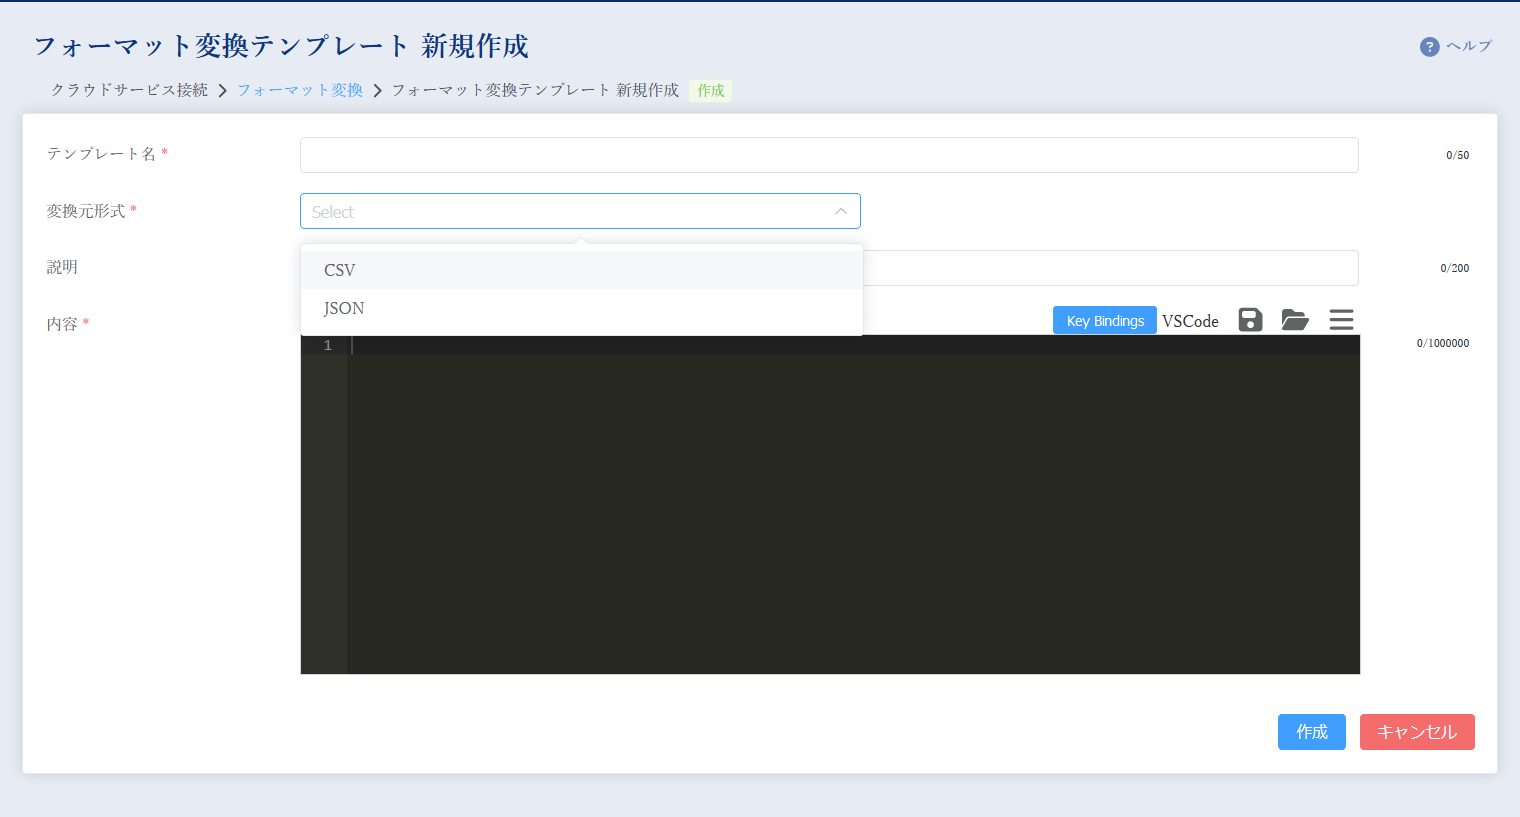Click the save (floppy disk) icon
Viewport: 1520px width, 817px height.
(1249, 319)
